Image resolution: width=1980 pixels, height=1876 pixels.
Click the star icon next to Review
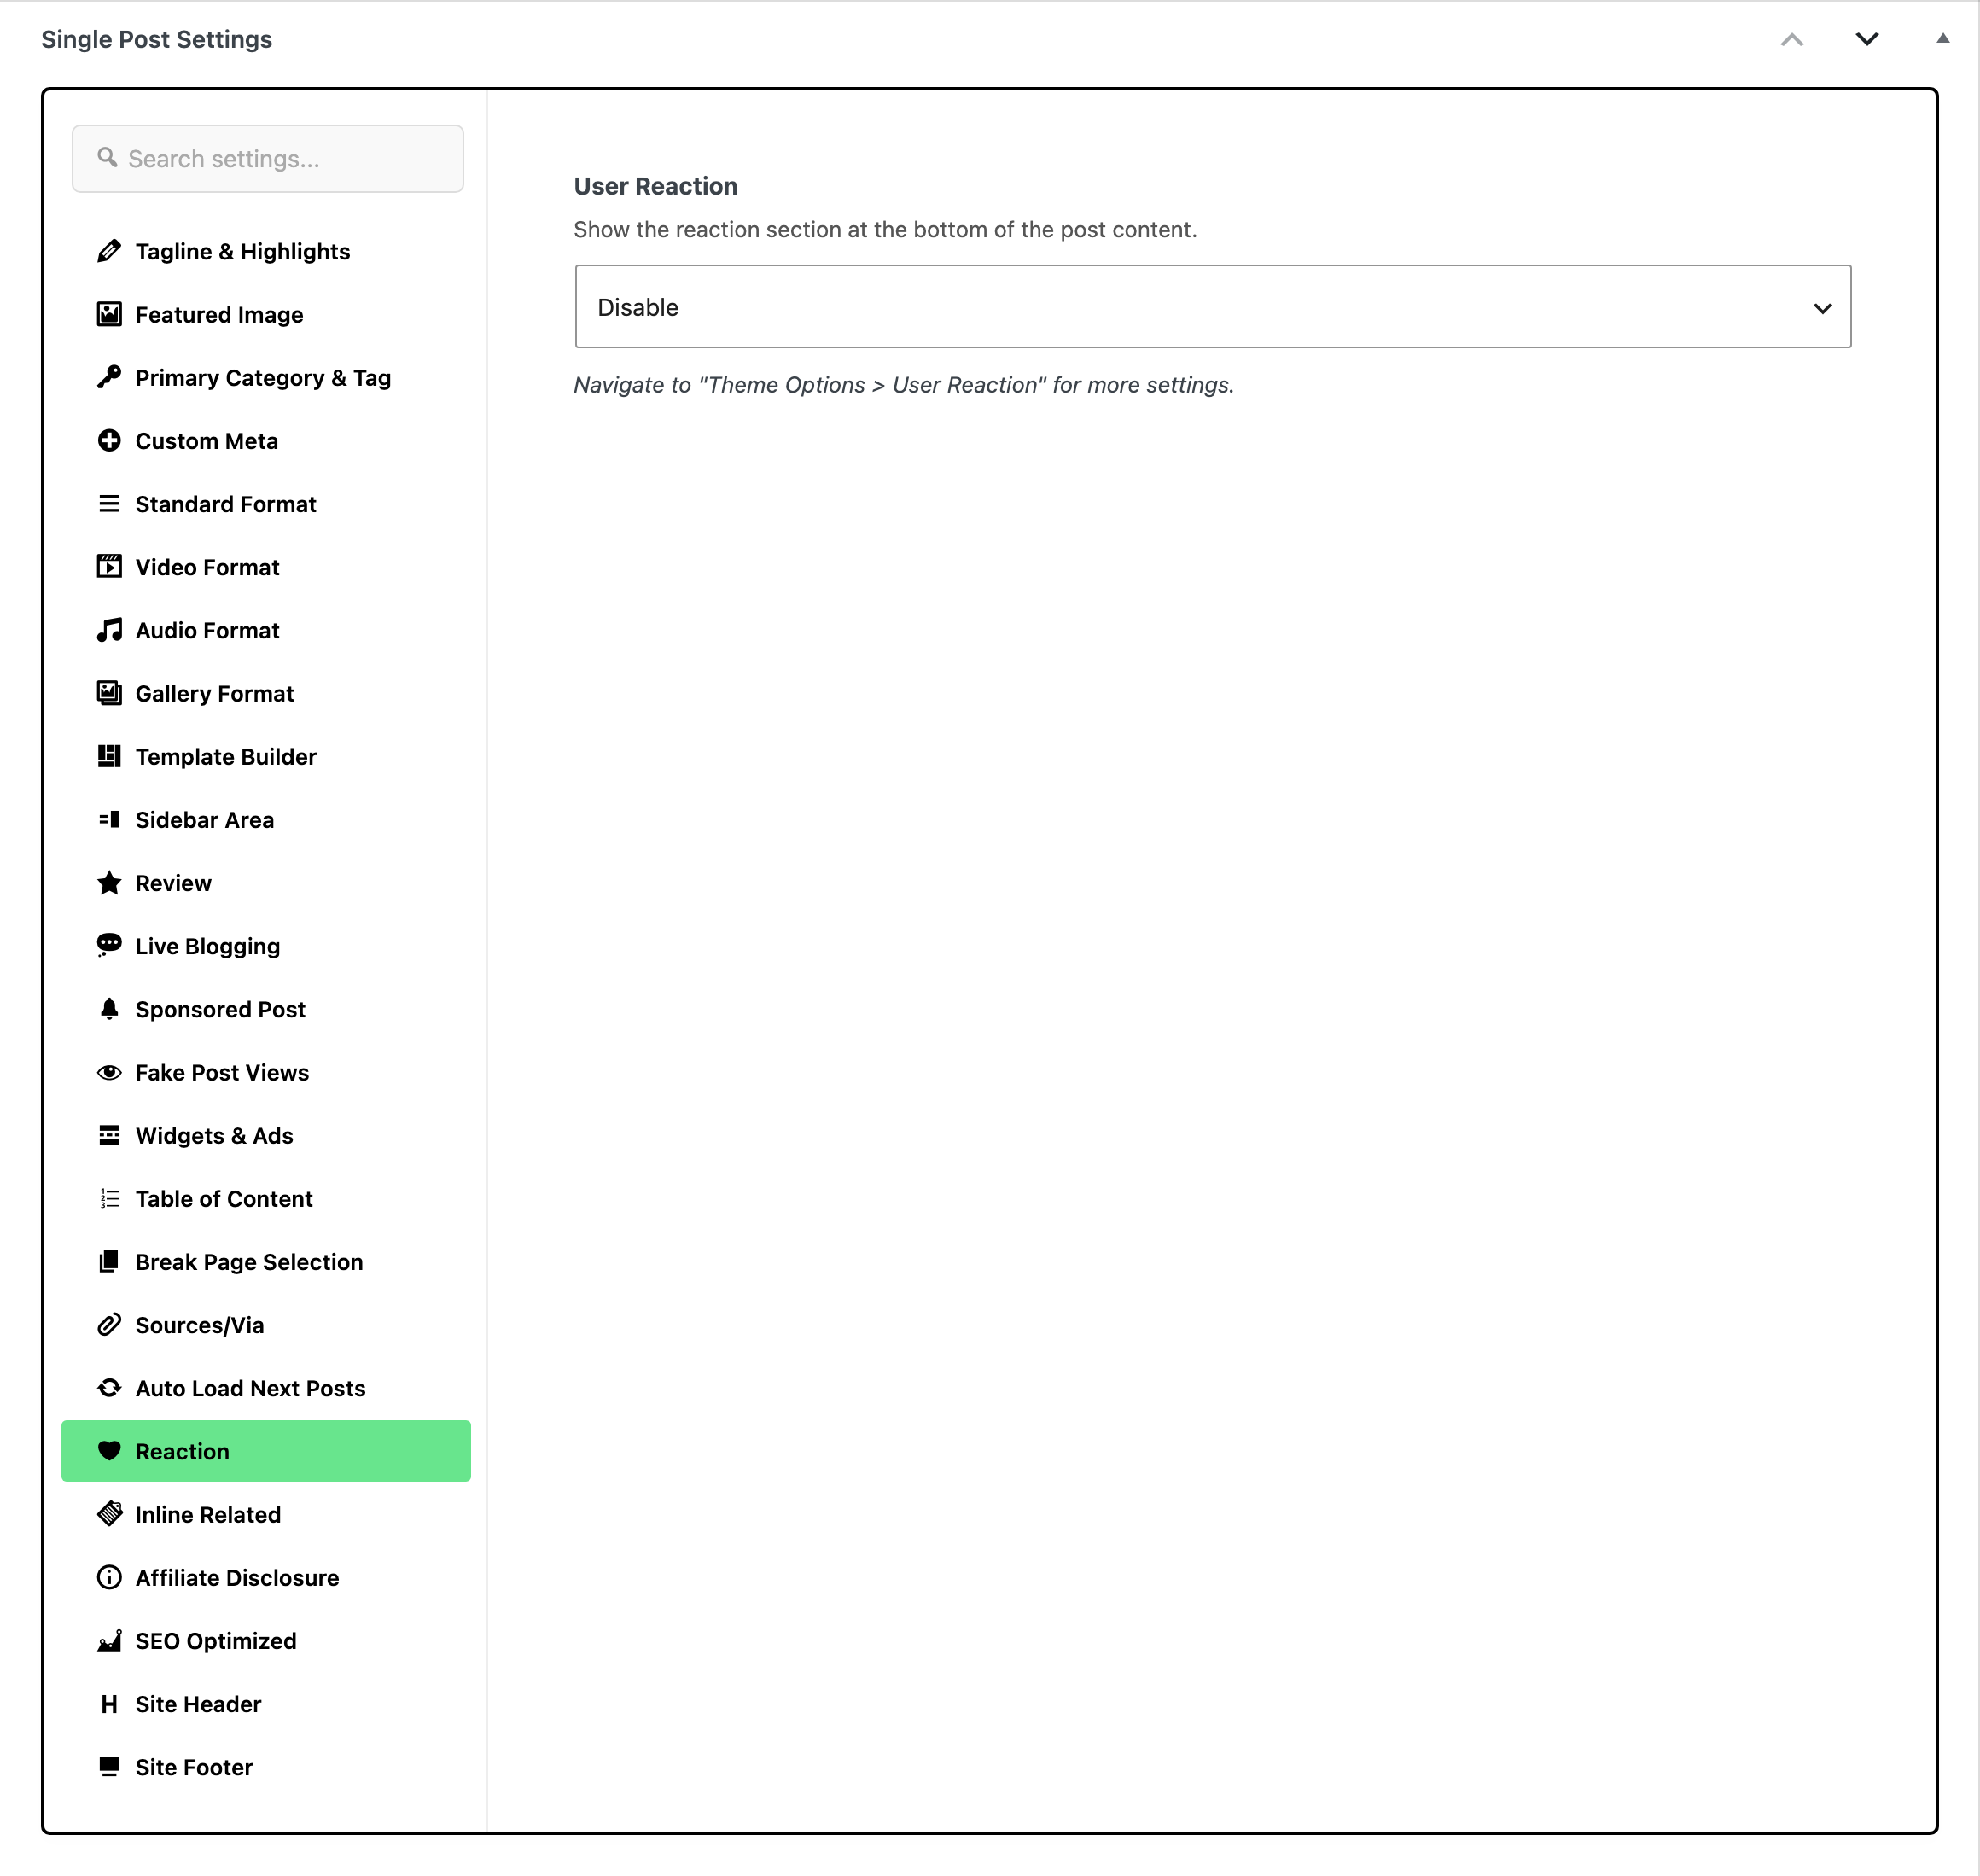[109, 883]
